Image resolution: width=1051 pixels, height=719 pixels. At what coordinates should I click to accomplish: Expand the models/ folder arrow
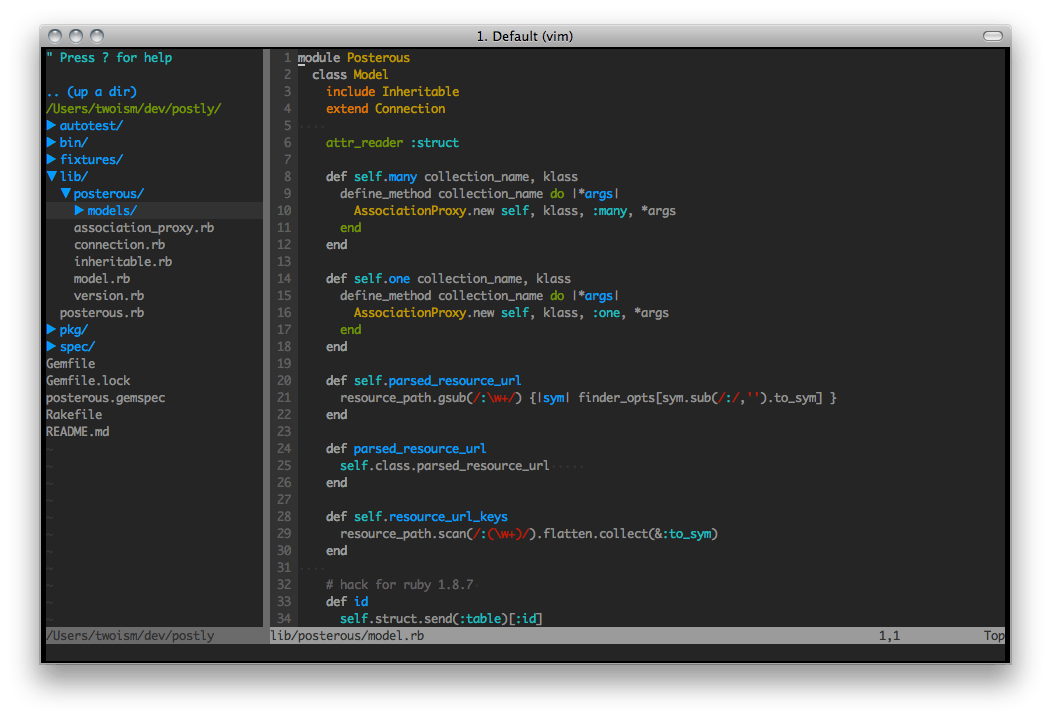[79, 210]
